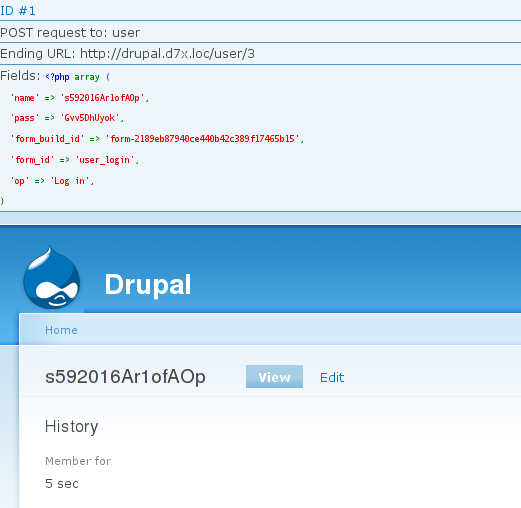
Task: Click the Drupal site name title
Action: (x=148, y=284)
